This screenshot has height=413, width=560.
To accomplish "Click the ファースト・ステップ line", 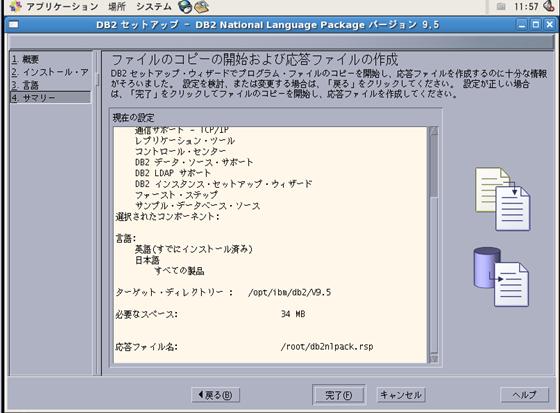I will (176, 195).
